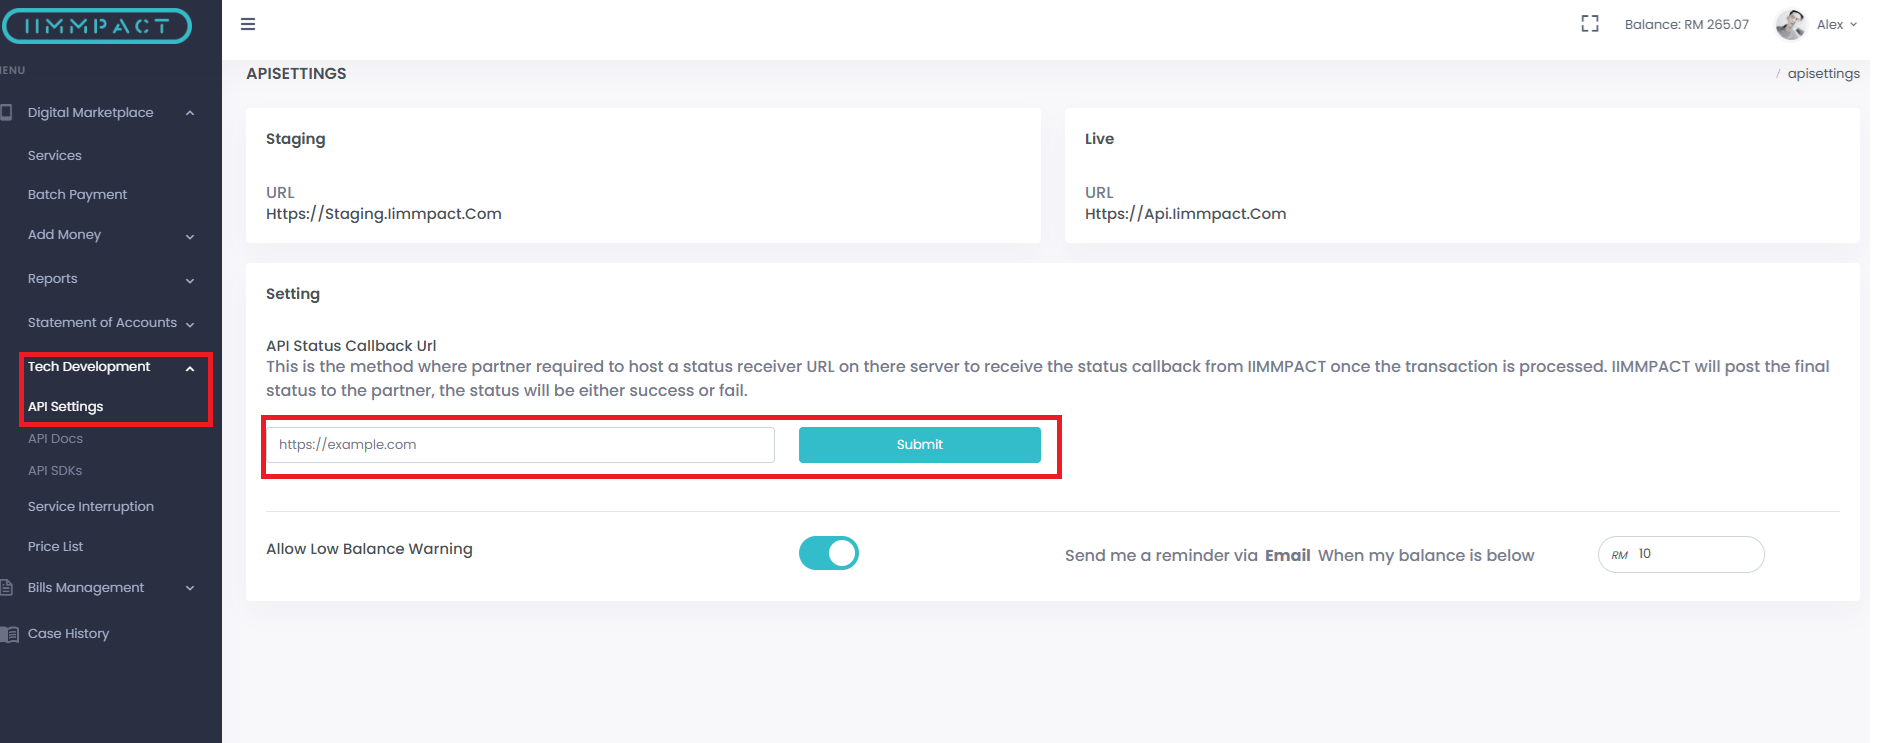Open the Alex user account dropdown
Image resolution: width=1886 pixels, height=743 pixels.
pyautogui.click(x=1837, y=24)
